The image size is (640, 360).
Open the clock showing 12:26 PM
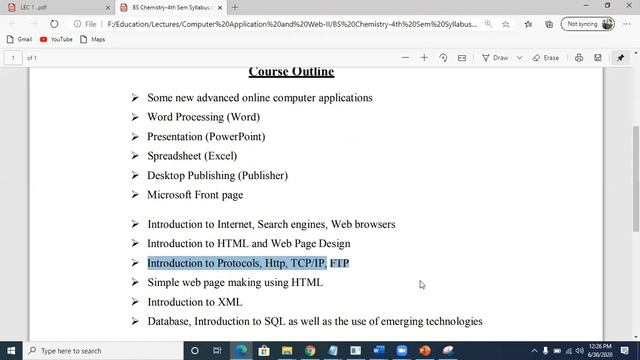(x=600, y=351)
